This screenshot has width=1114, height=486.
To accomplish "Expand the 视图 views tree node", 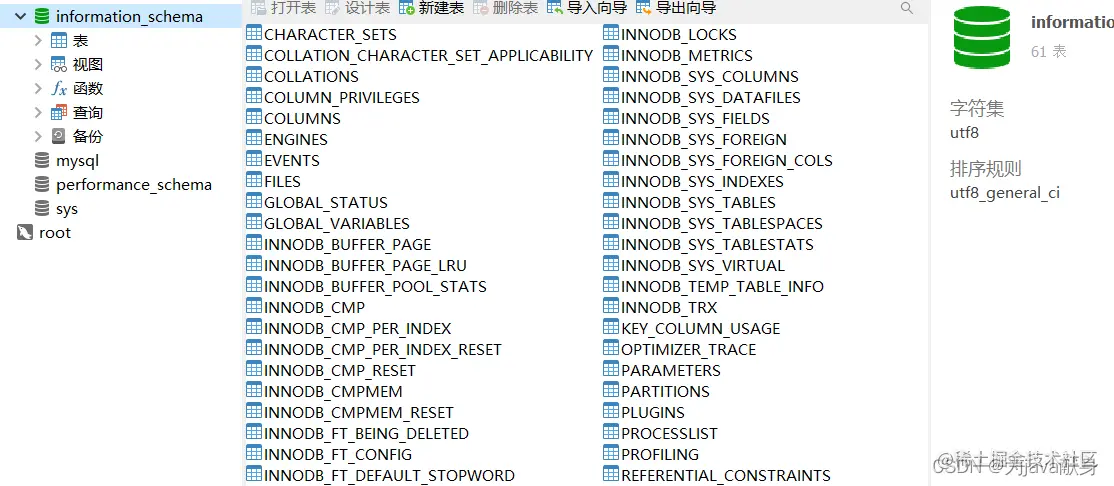I will 38,65.
